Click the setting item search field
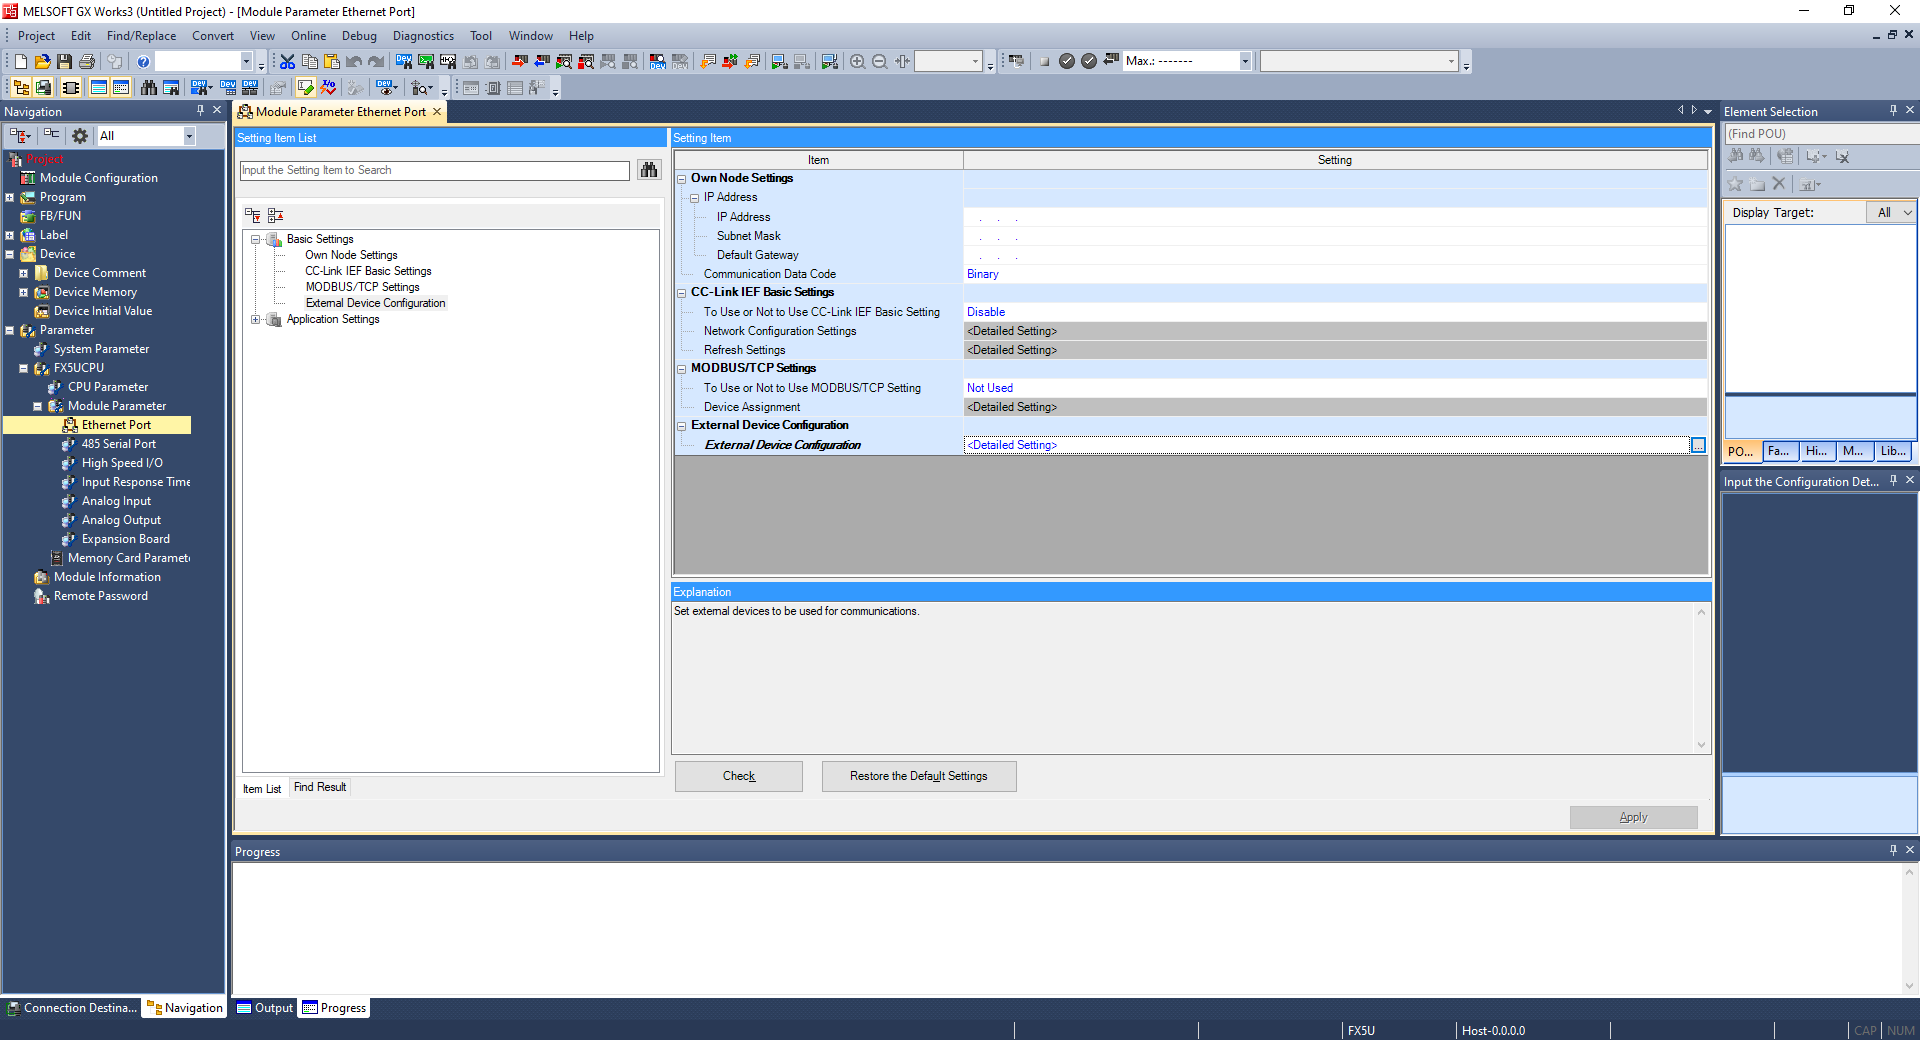Image resolution: width=1920 pixels, height=1040 pixels. pyautogui.click(x=434, y=171)
